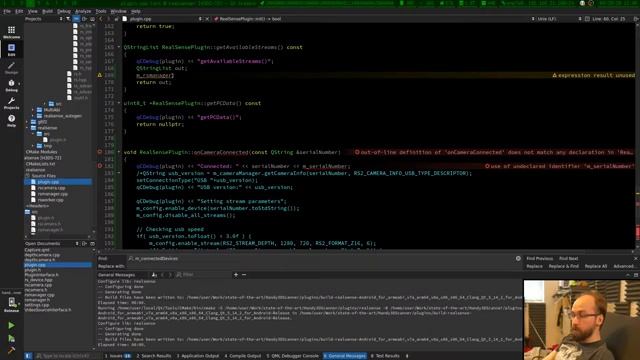
Task: Click Find Next button
Action: click(x=569, y=258)
